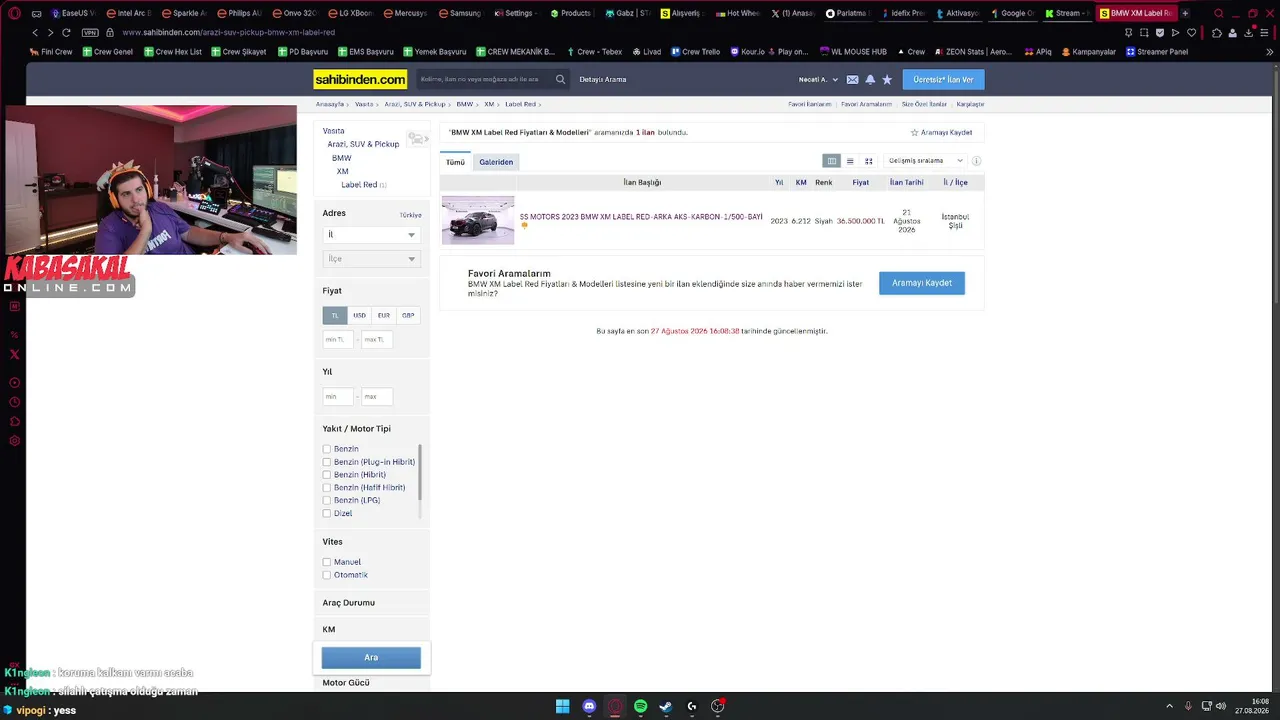
Task: Switch to the Stream browser tab
Action: tap(1067, 13)
